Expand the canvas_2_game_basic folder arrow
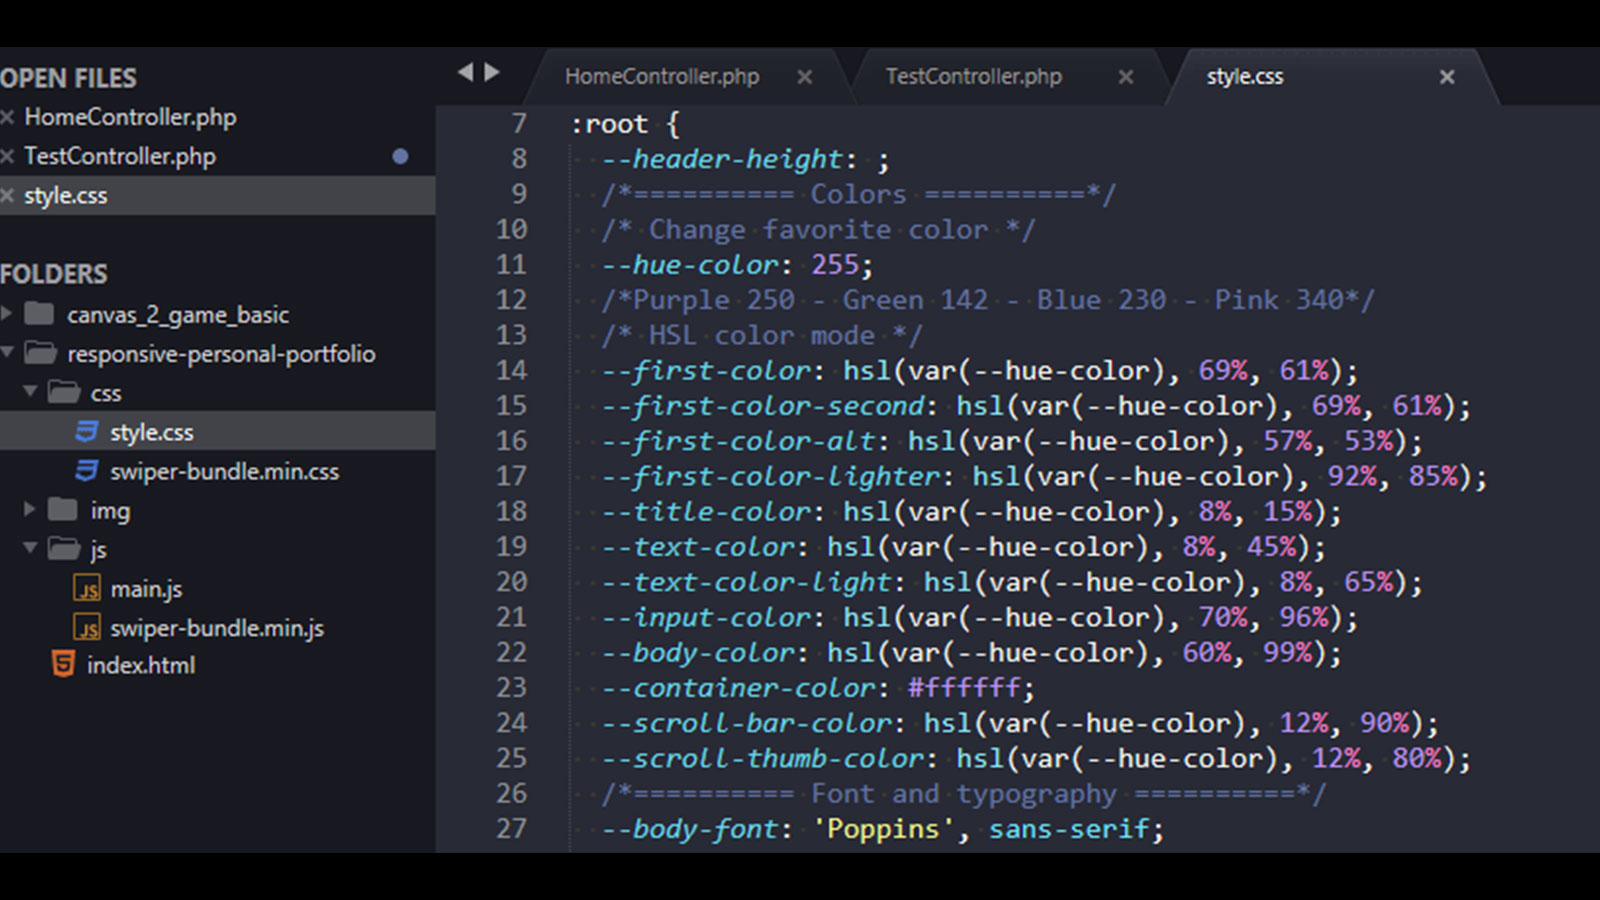 coord(7,314)
